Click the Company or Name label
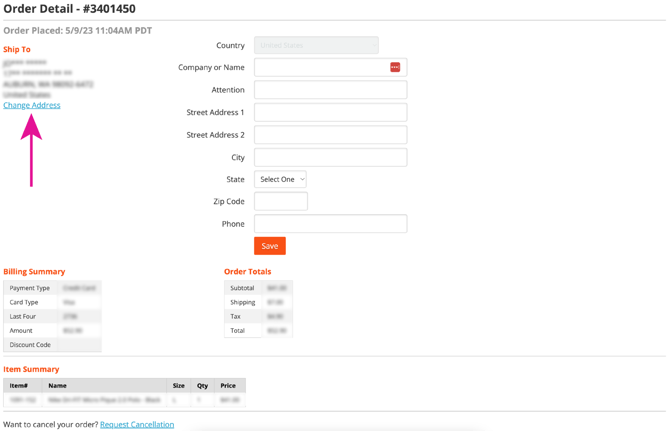This screenshot has height=431, width=670. [211, 67]
